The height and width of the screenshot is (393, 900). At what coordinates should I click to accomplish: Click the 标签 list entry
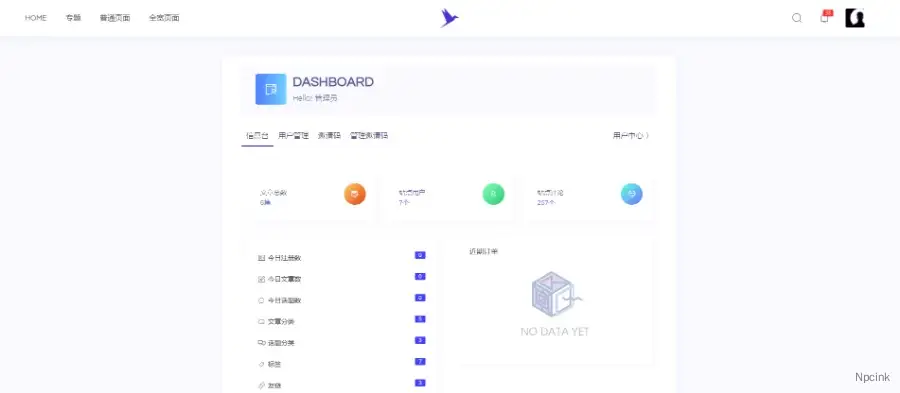(x=270, y=364)
